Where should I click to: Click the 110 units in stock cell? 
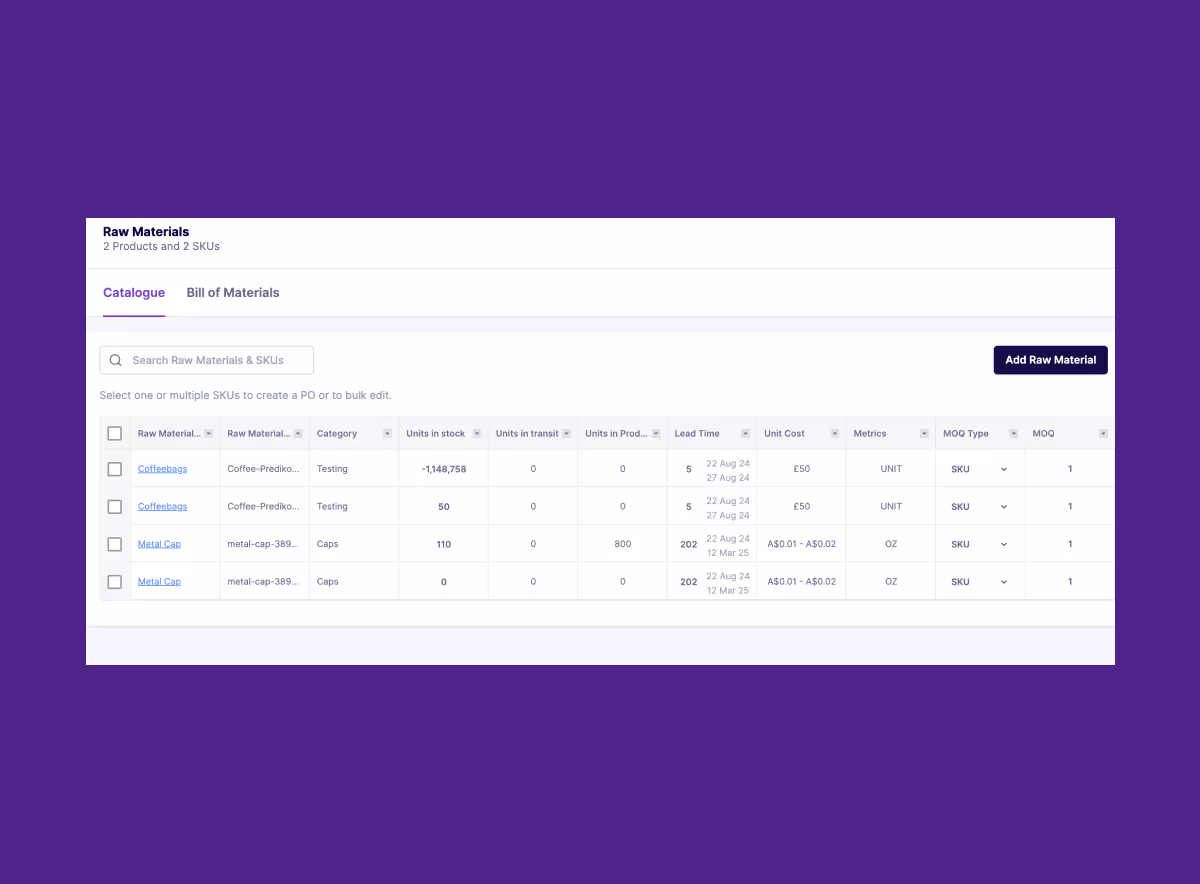tap(444, 544)
